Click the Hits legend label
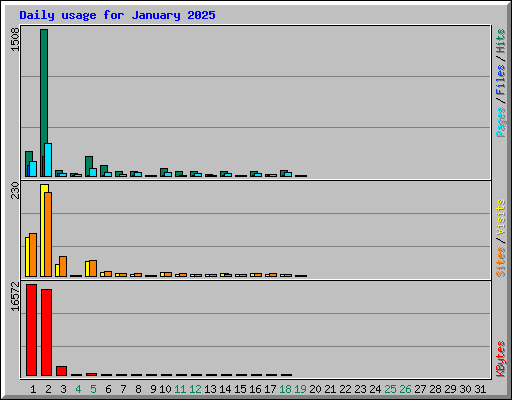 [x=500, y=41]
